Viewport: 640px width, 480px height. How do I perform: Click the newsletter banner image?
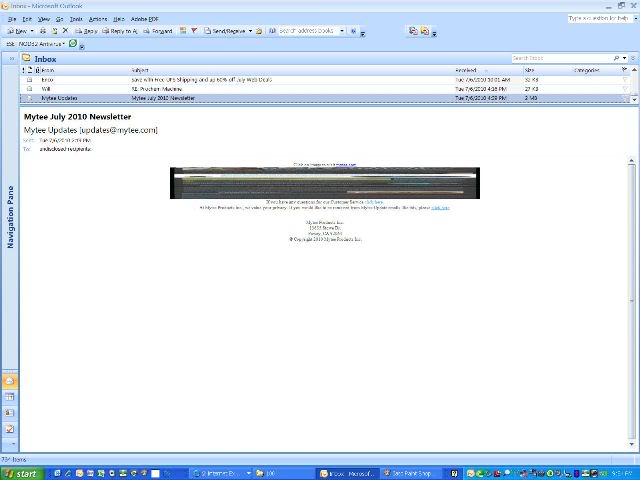click(x=324, y=183)
